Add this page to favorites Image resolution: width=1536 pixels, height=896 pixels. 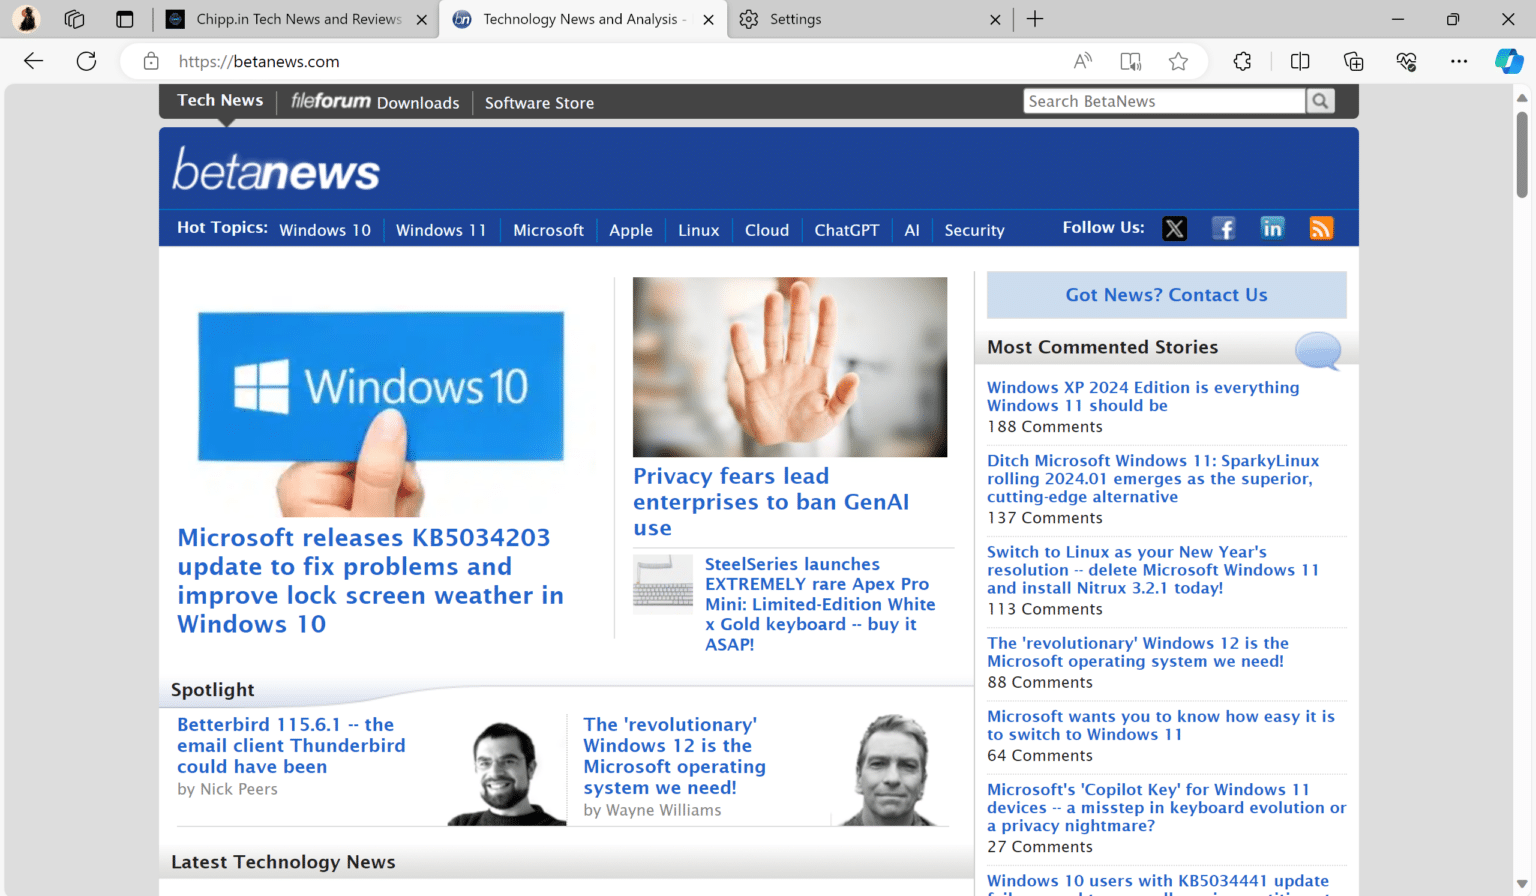click(x=1178, y=61)
